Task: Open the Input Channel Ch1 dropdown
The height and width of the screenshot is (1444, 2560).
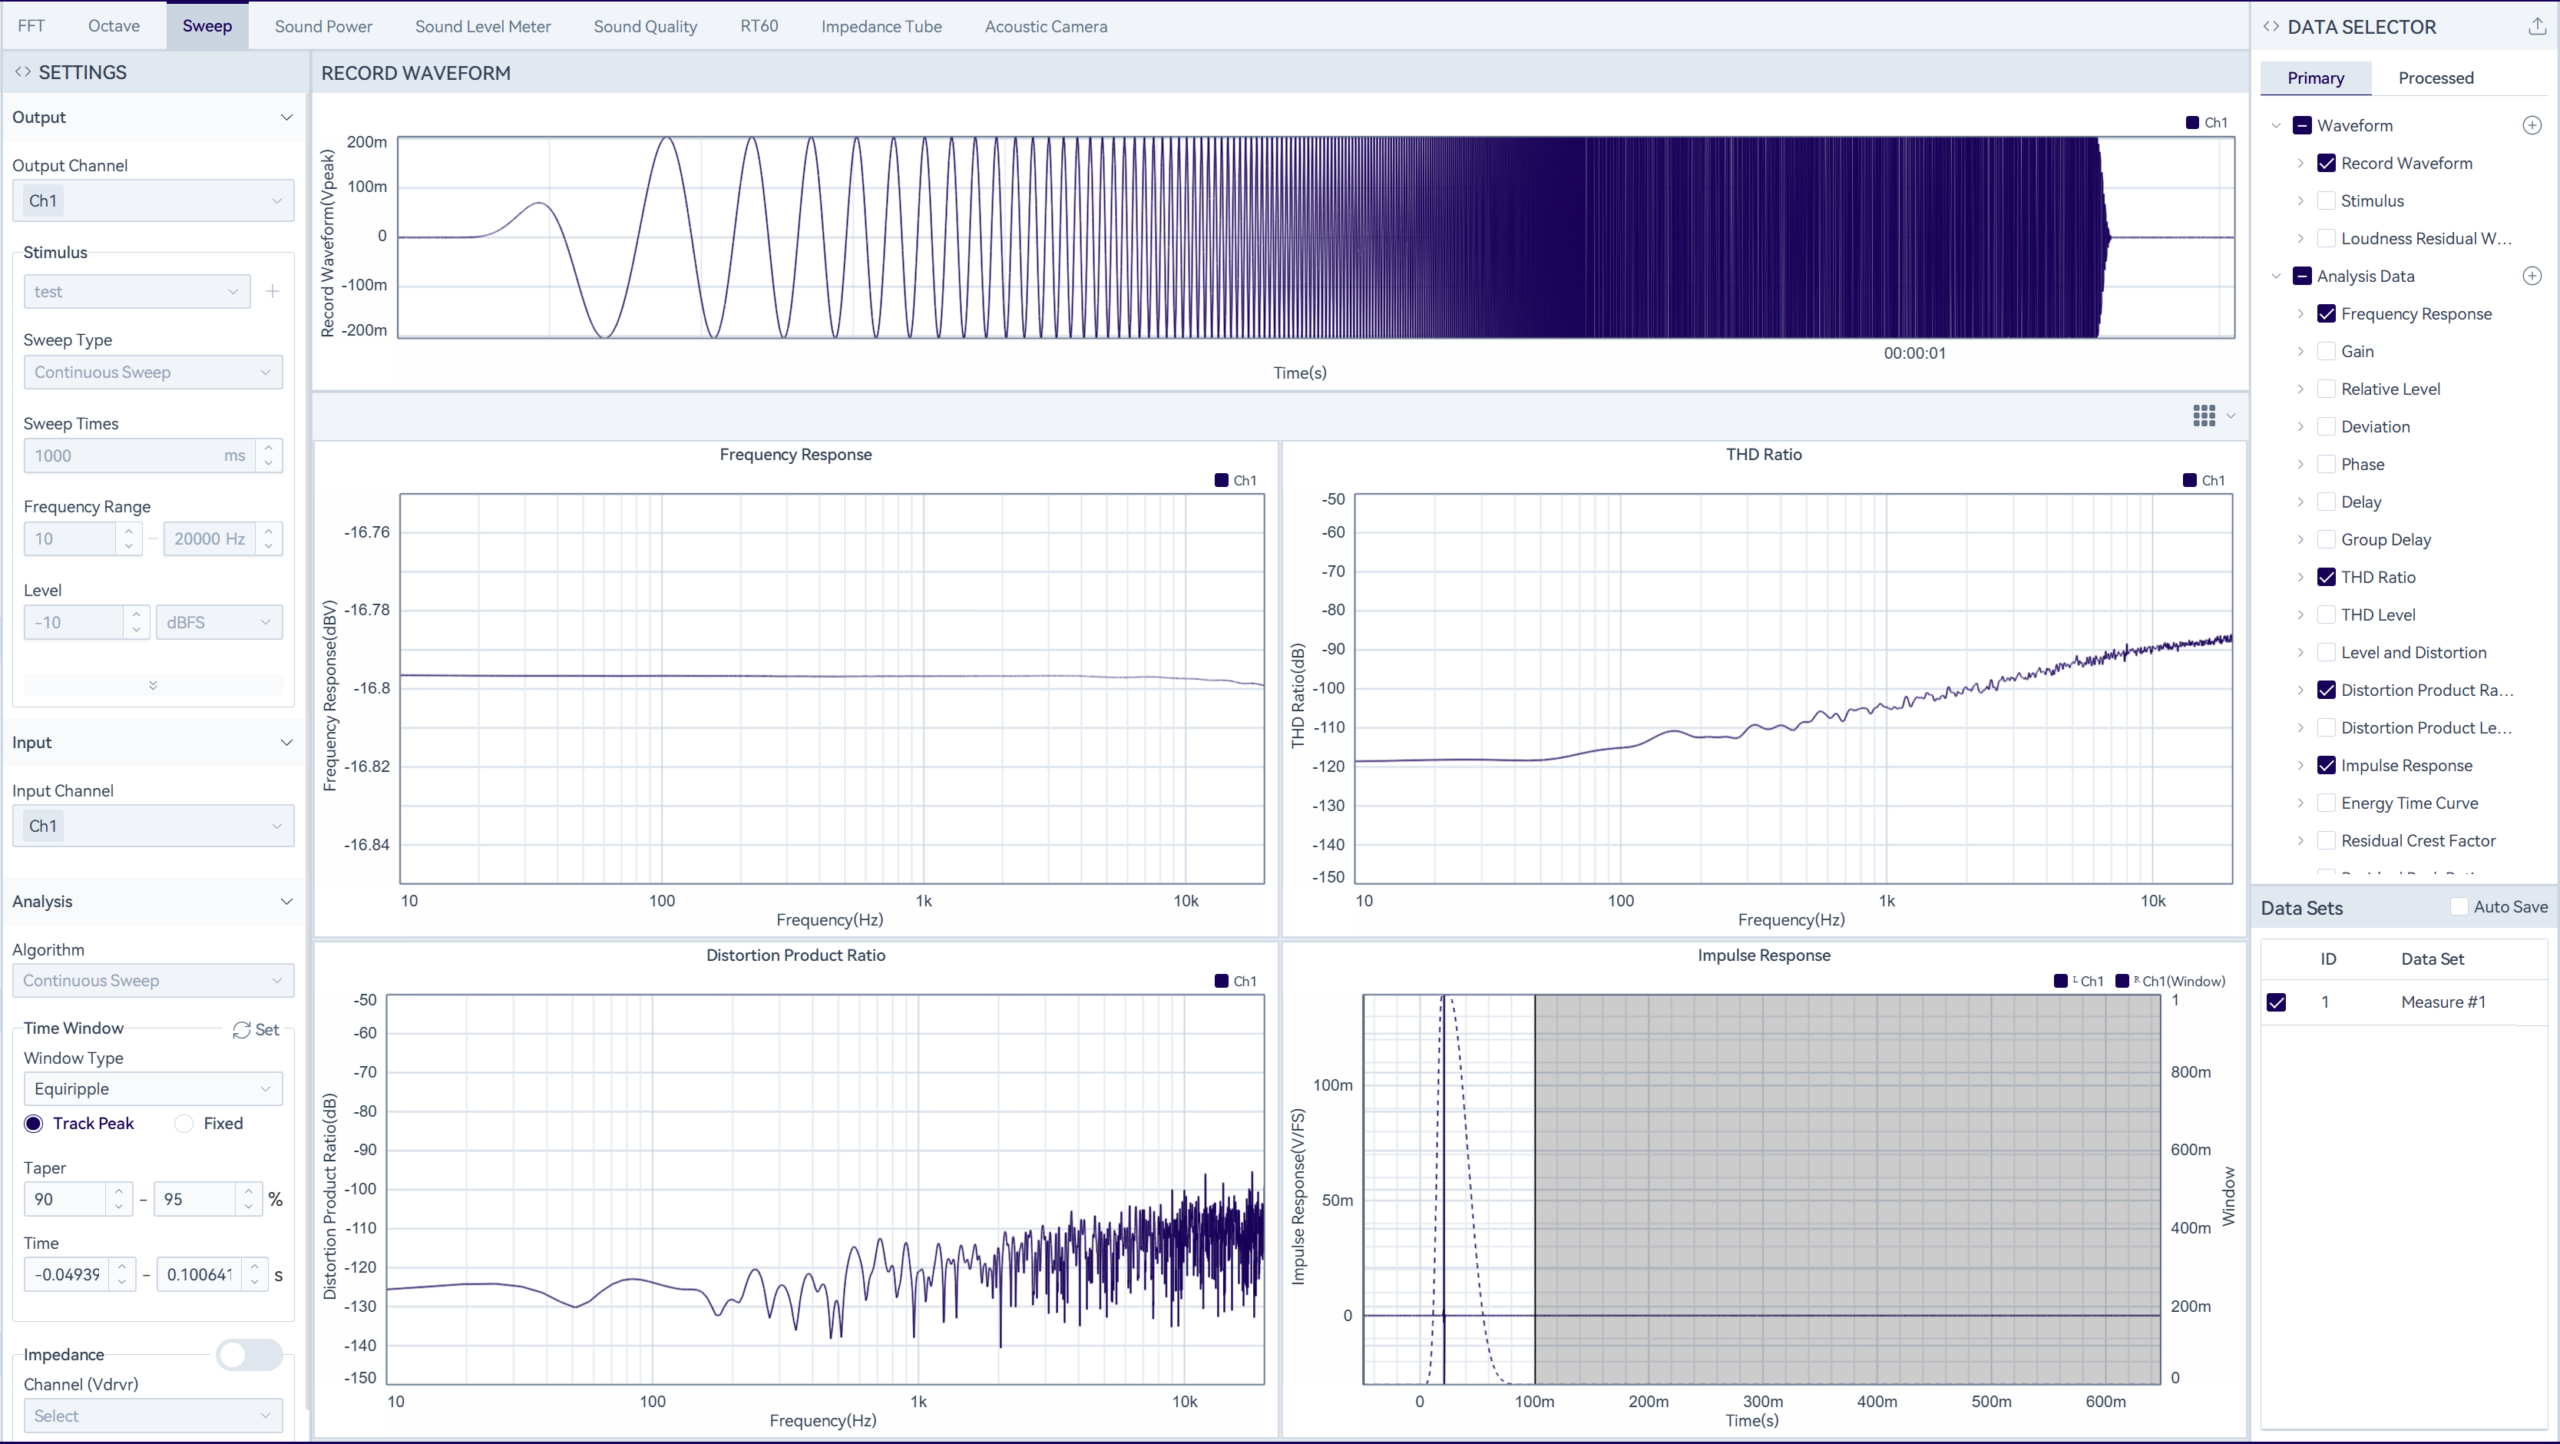Action: tap(153, 826)
